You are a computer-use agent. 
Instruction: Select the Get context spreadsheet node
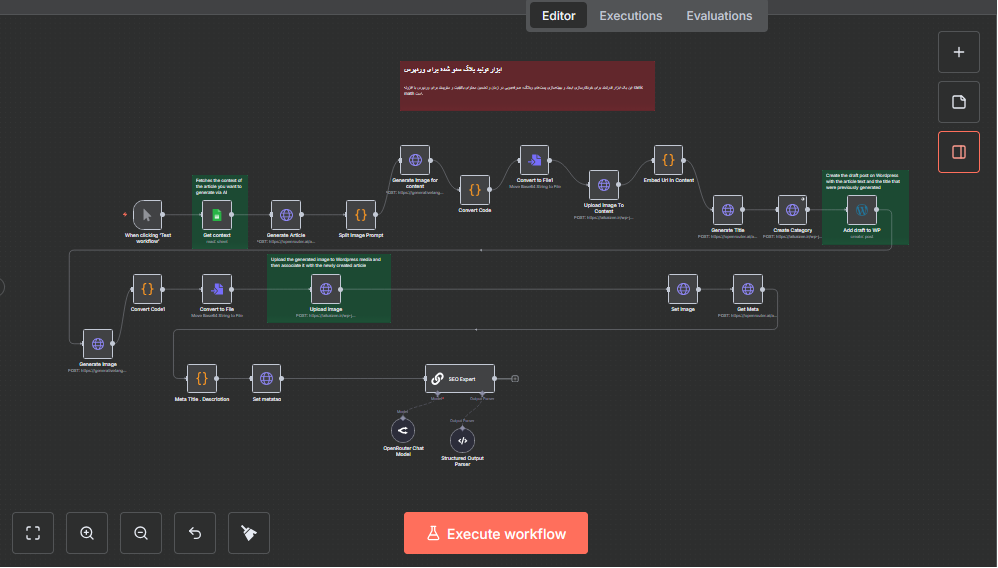click(217, 214)
